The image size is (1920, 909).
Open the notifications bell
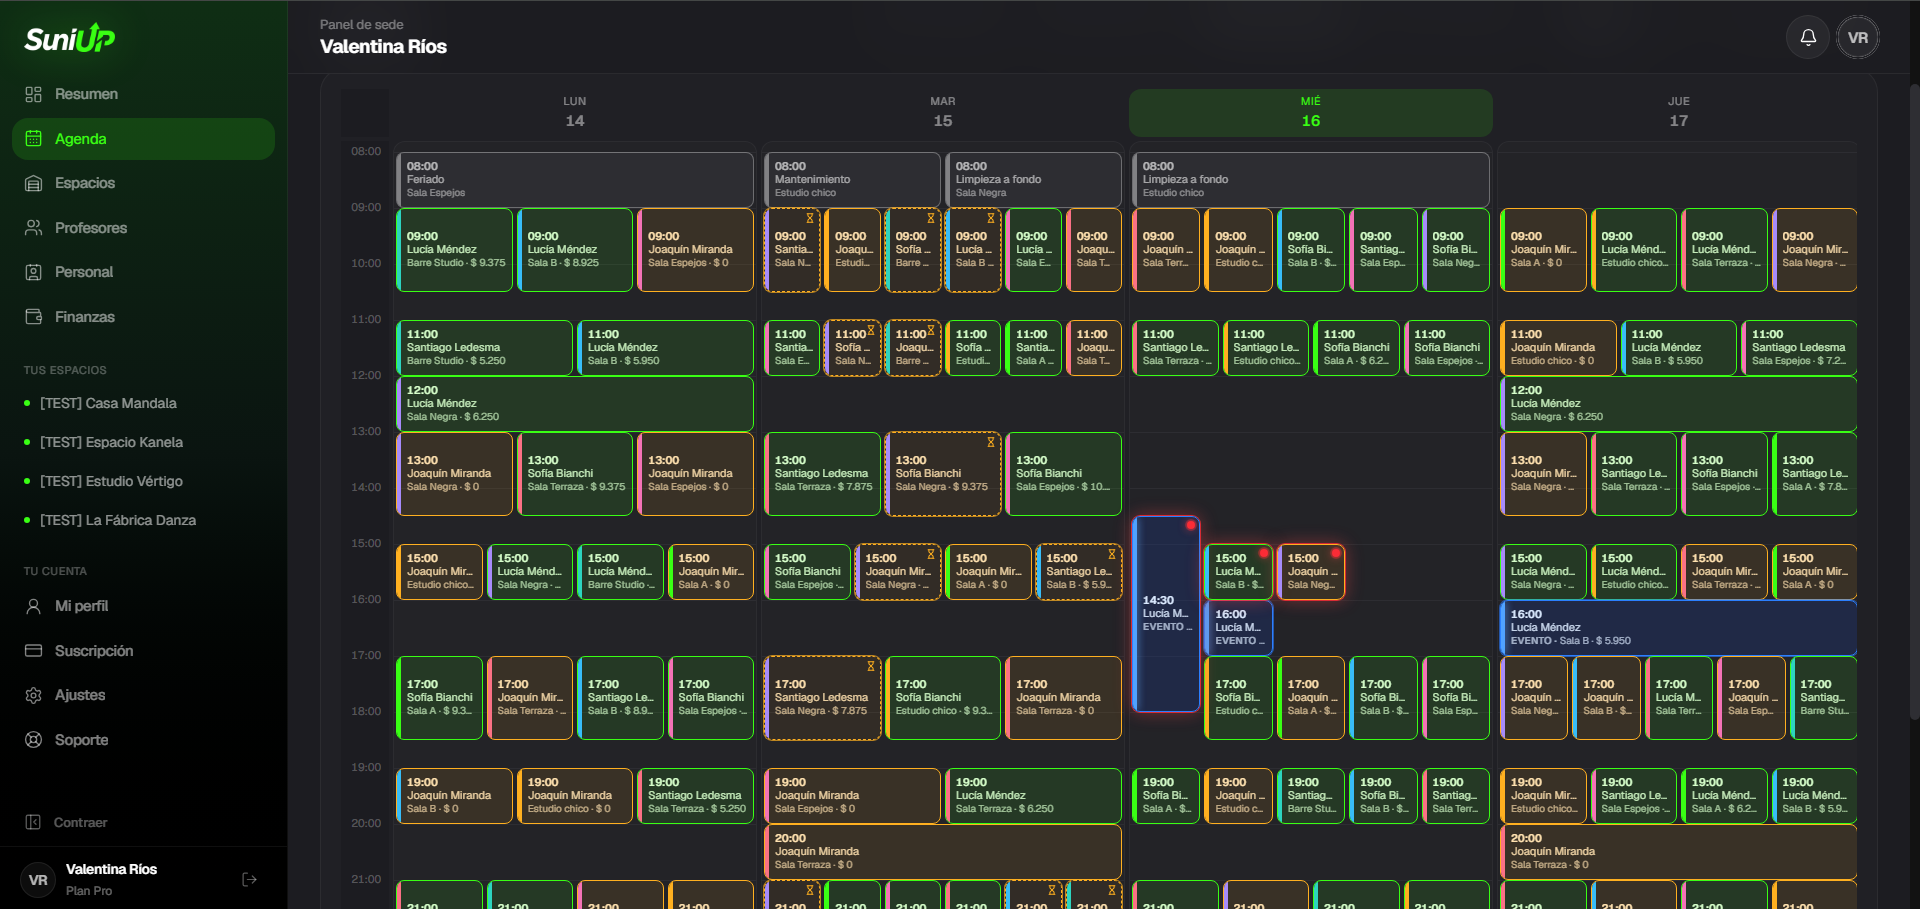pyautogui.click(x=1808, y=37)
